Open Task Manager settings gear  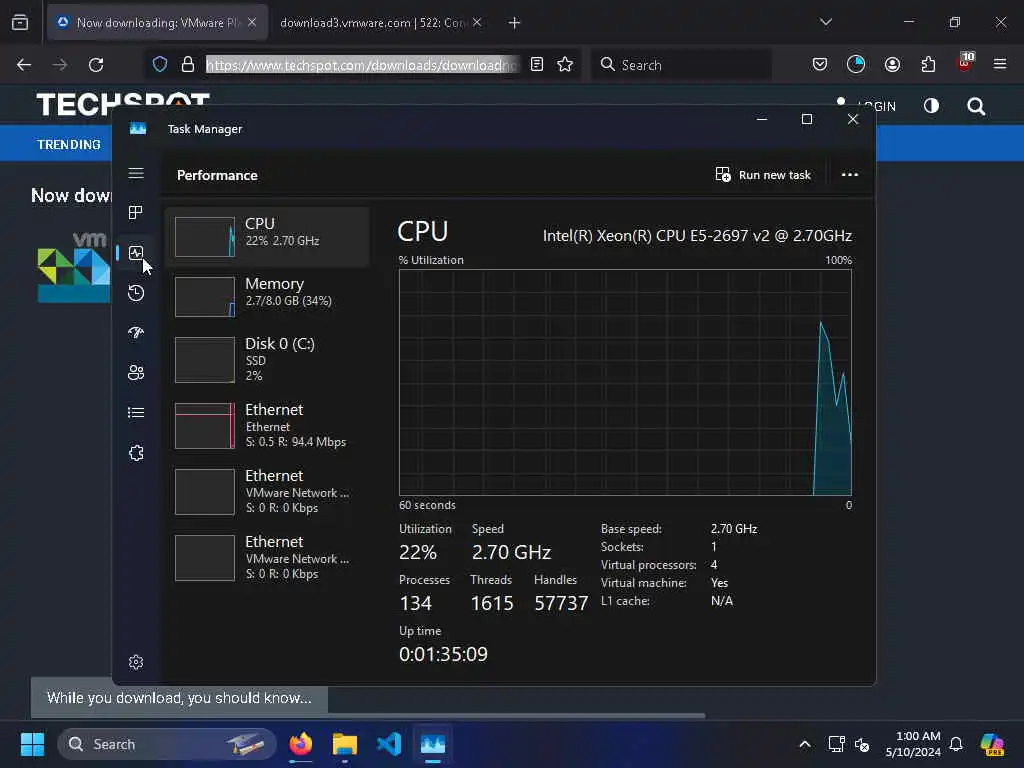pos(136,662)
